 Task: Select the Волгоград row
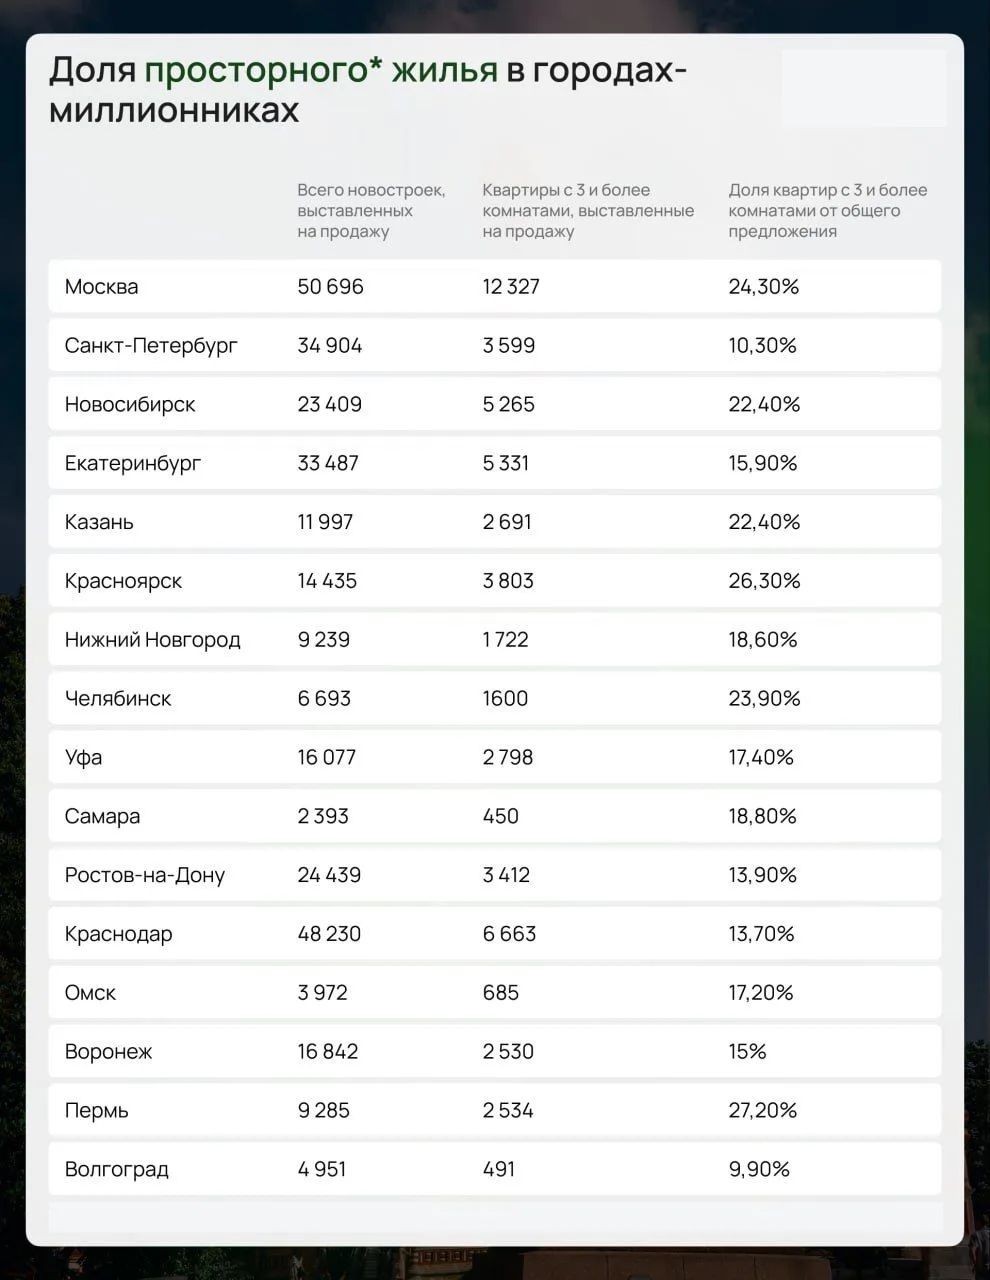494,1169
